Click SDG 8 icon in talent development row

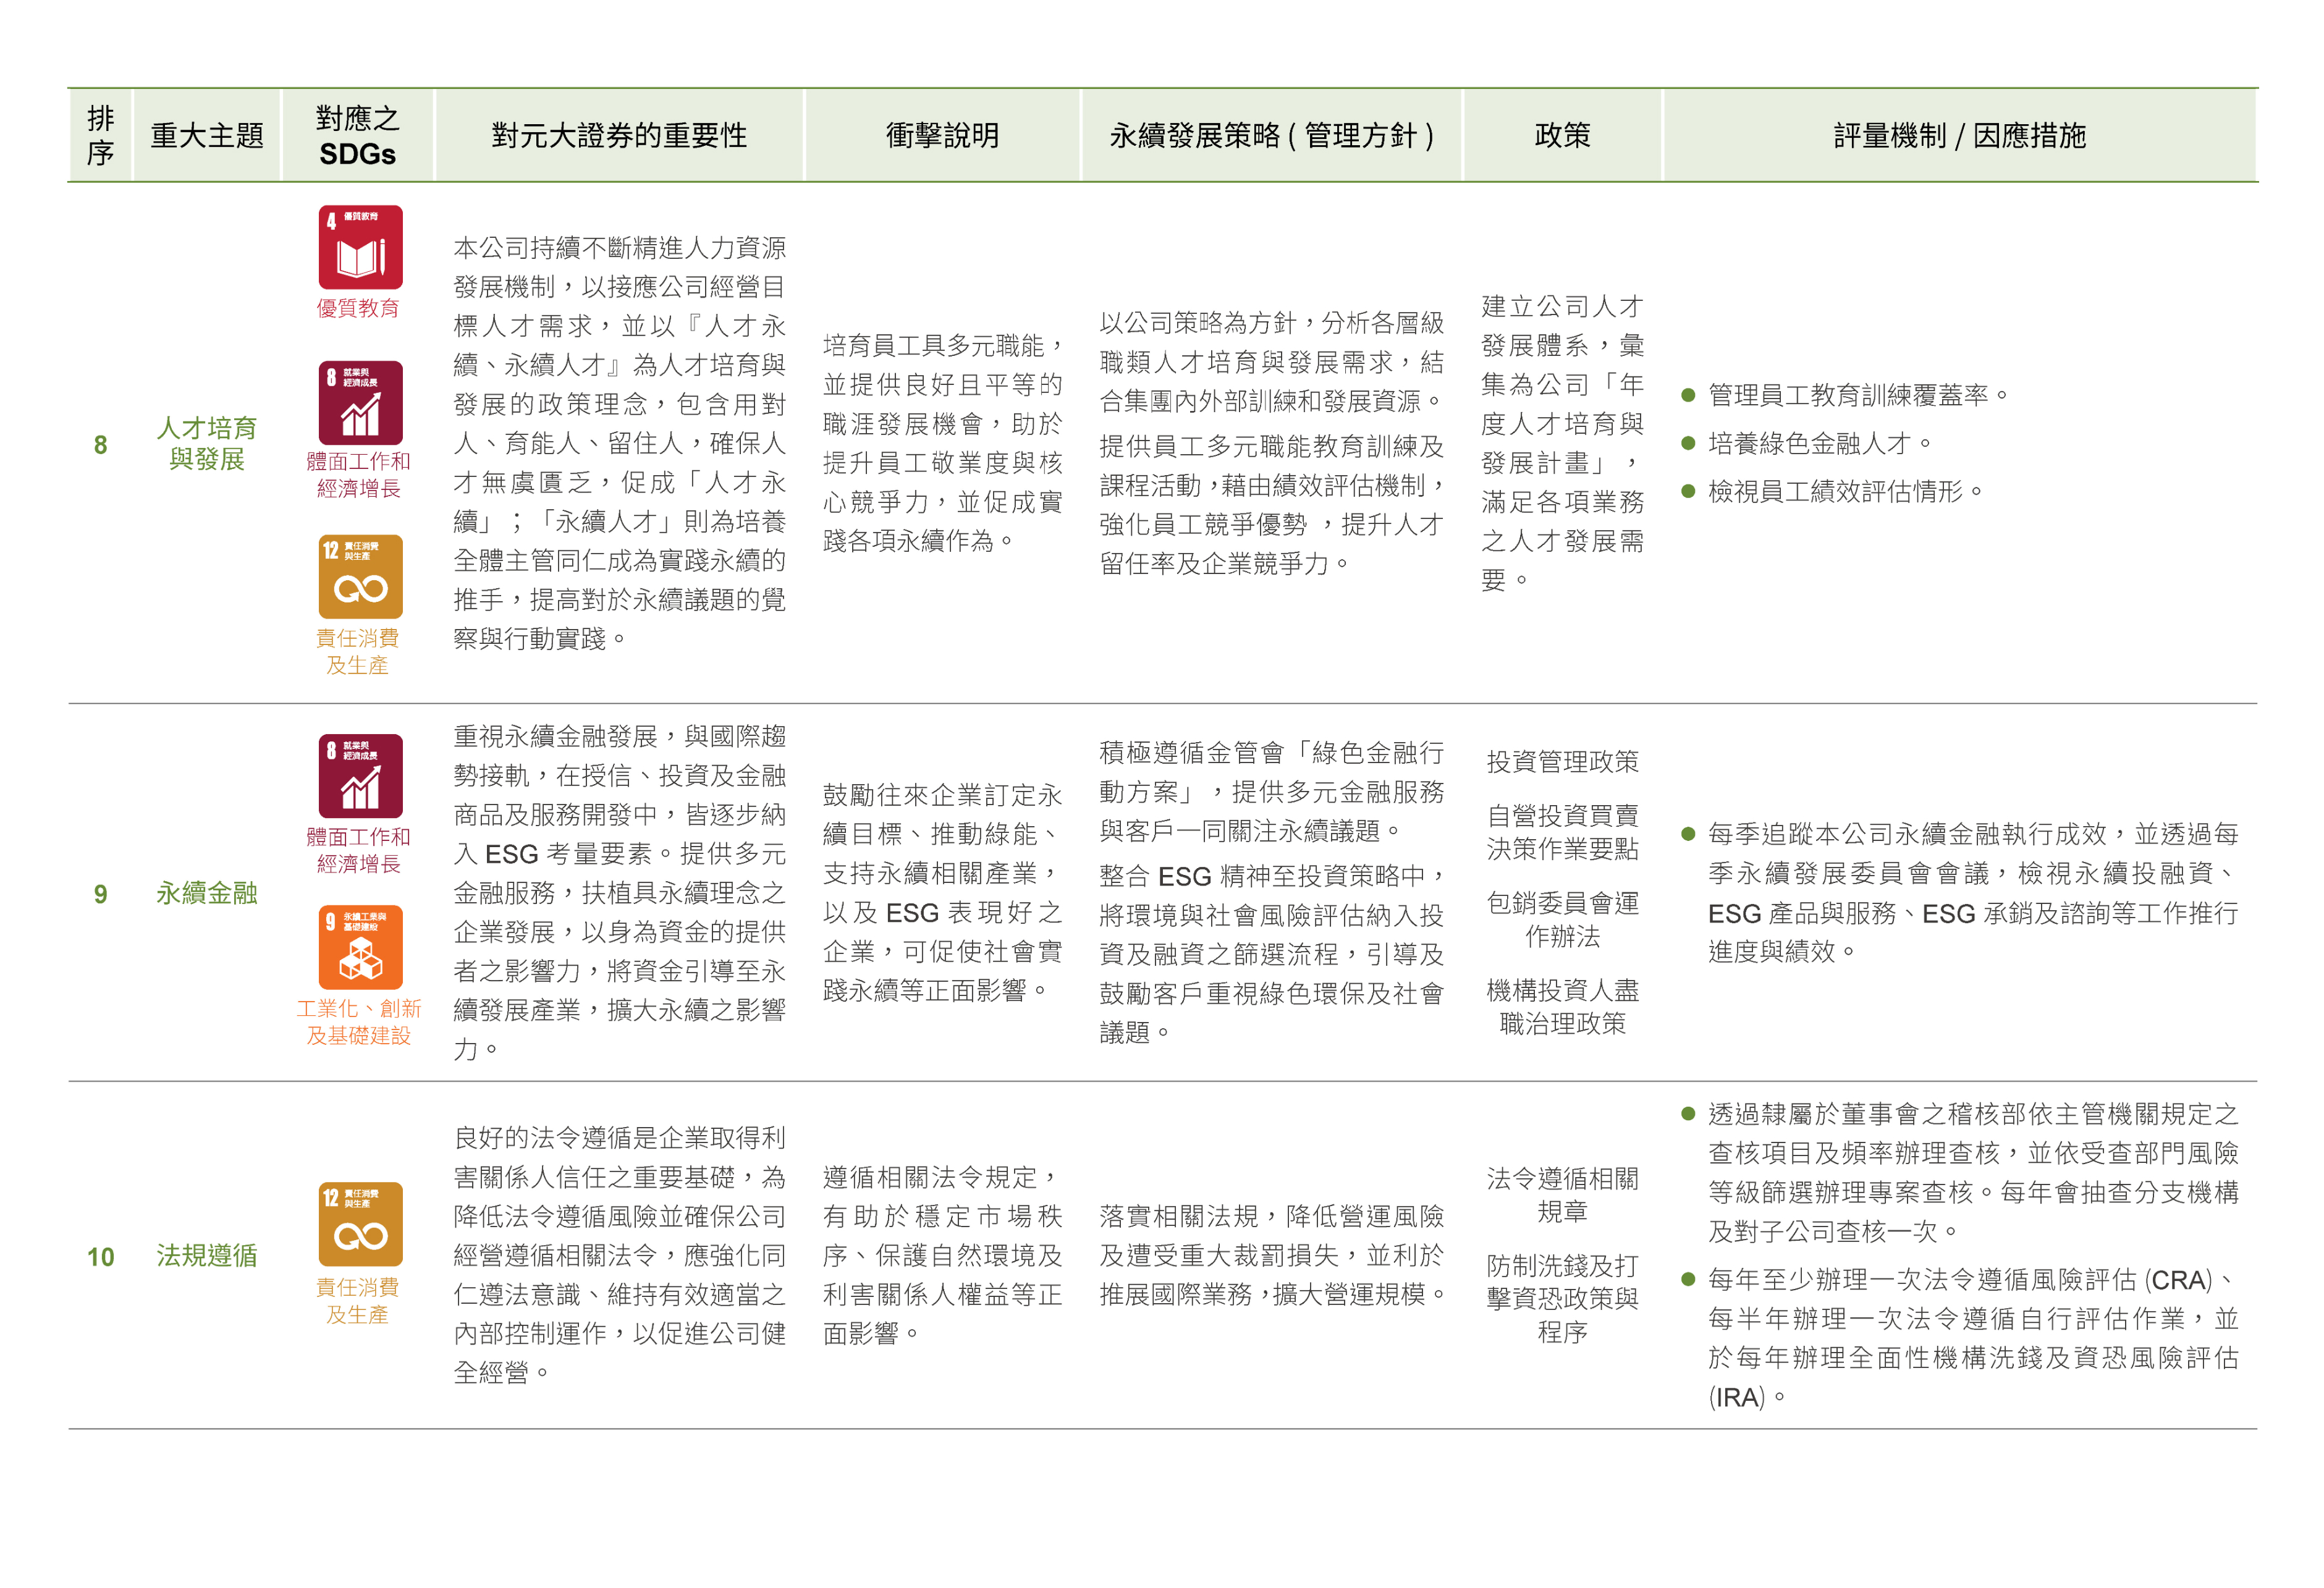point(360,402)
